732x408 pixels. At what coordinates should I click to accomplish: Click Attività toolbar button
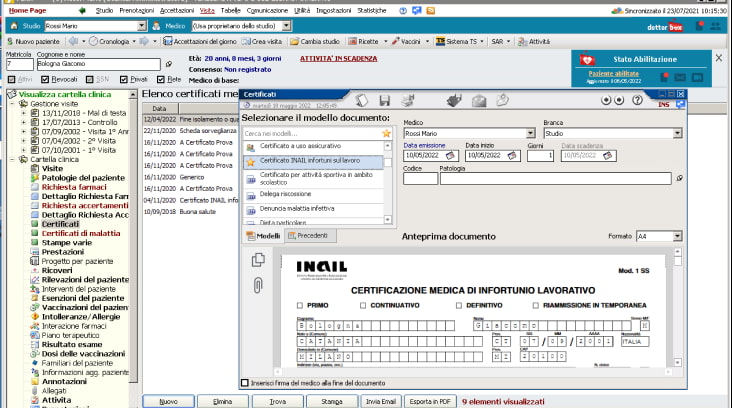(534, 42)
